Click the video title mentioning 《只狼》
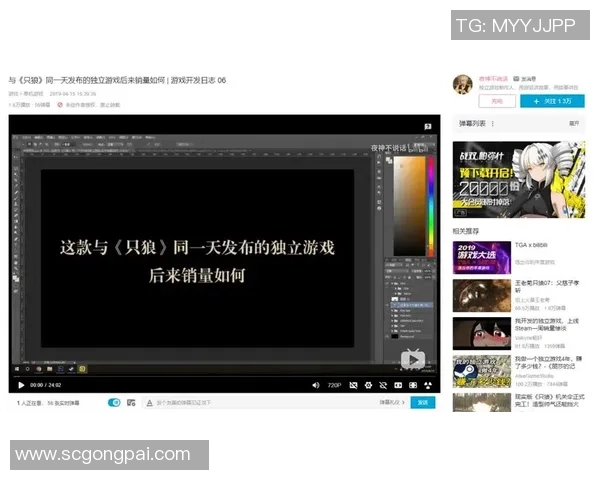 (x=117, y=80)
